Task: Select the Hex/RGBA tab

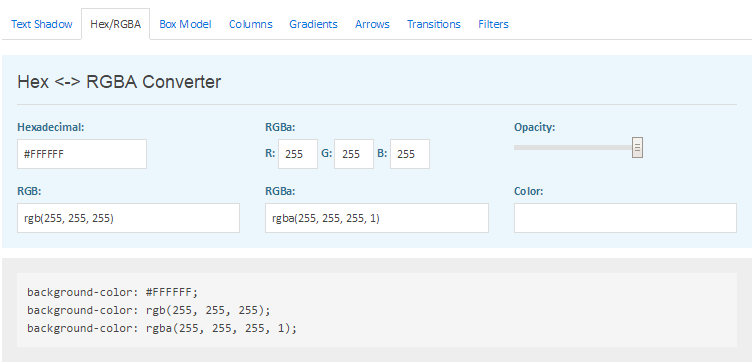Action: [116, 24]
